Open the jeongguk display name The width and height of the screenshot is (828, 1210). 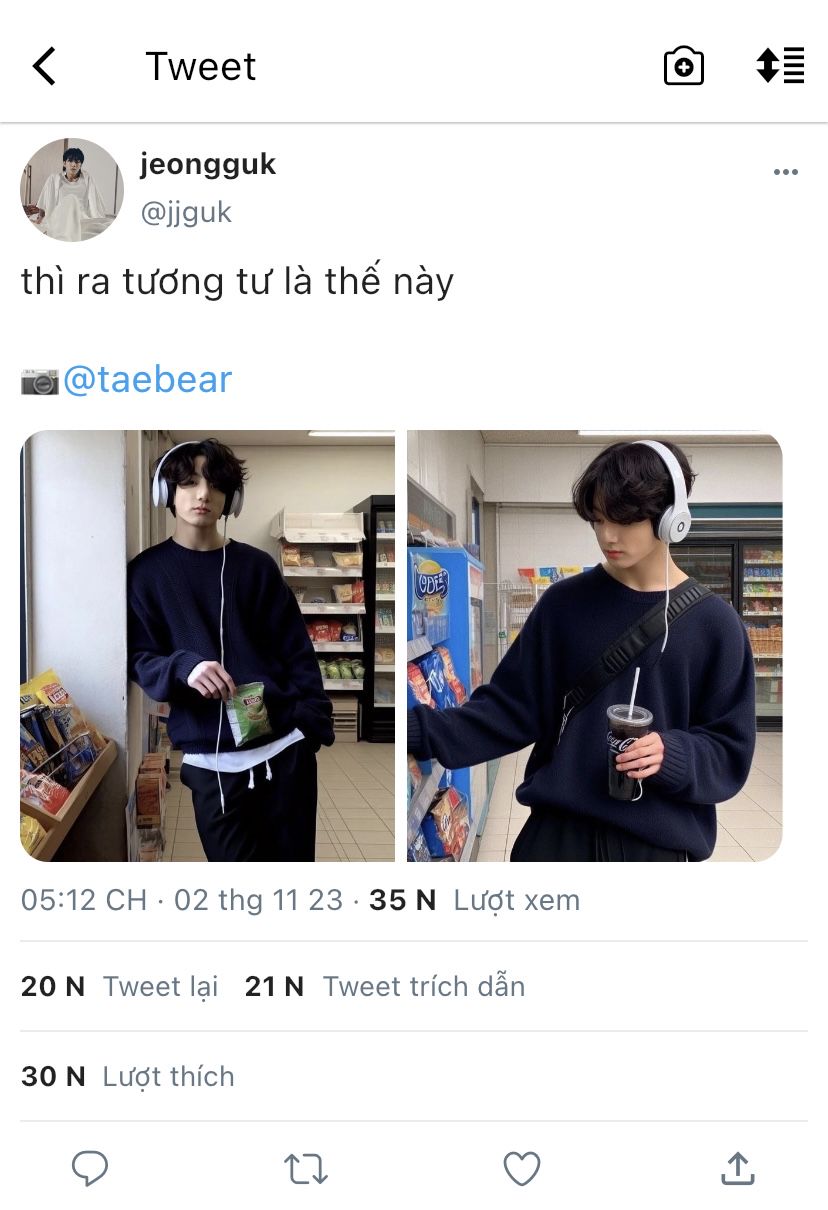pos(208,164)
